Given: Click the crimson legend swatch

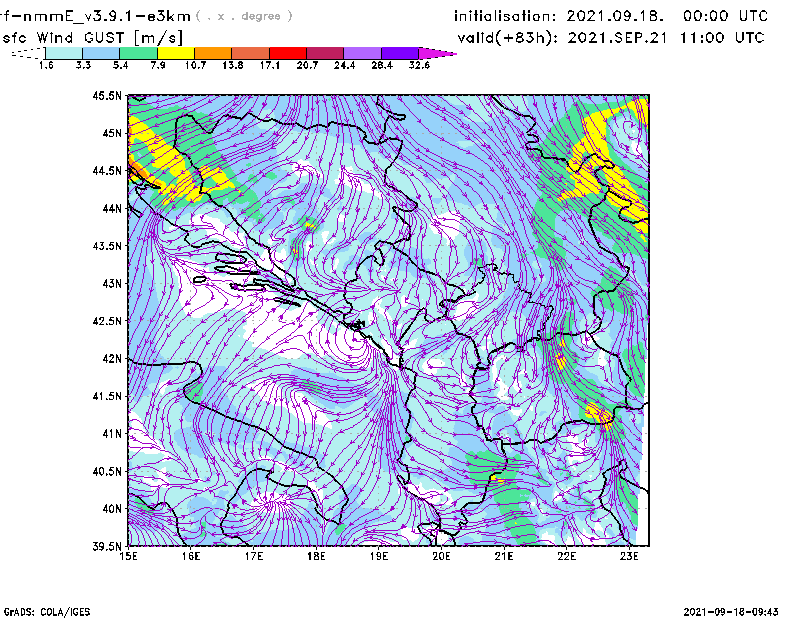Looking at the screenshot, I should coord(325,53).
